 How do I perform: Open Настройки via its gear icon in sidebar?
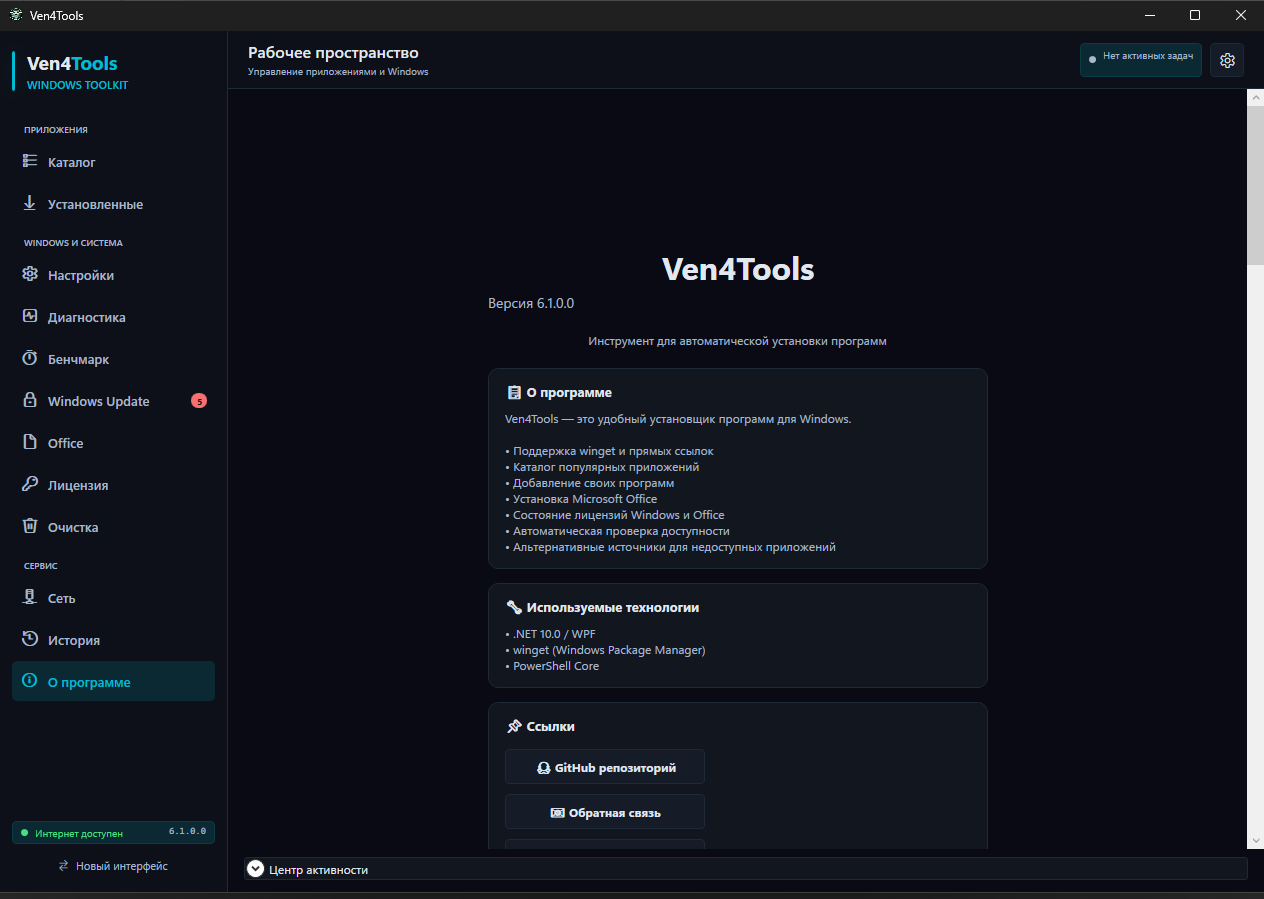30,274
